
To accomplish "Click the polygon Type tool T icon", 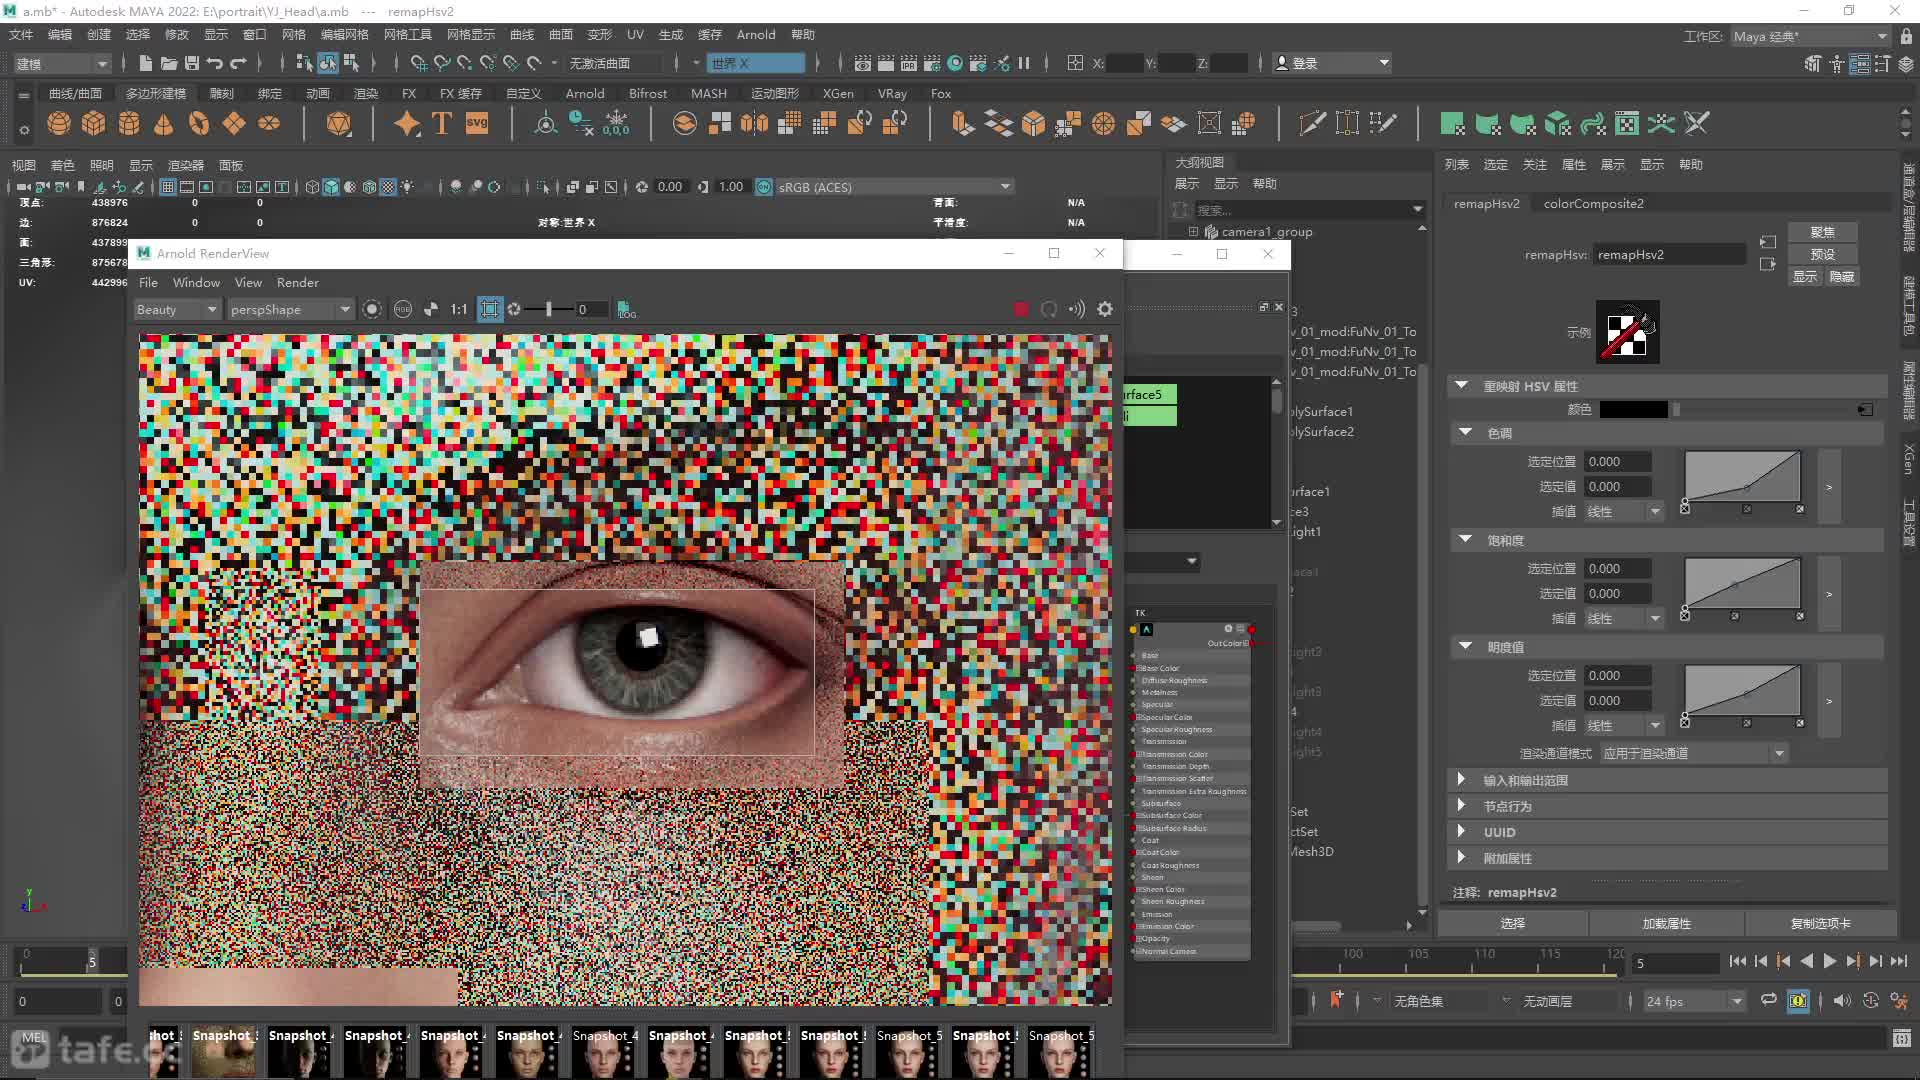I will [442, 123].
